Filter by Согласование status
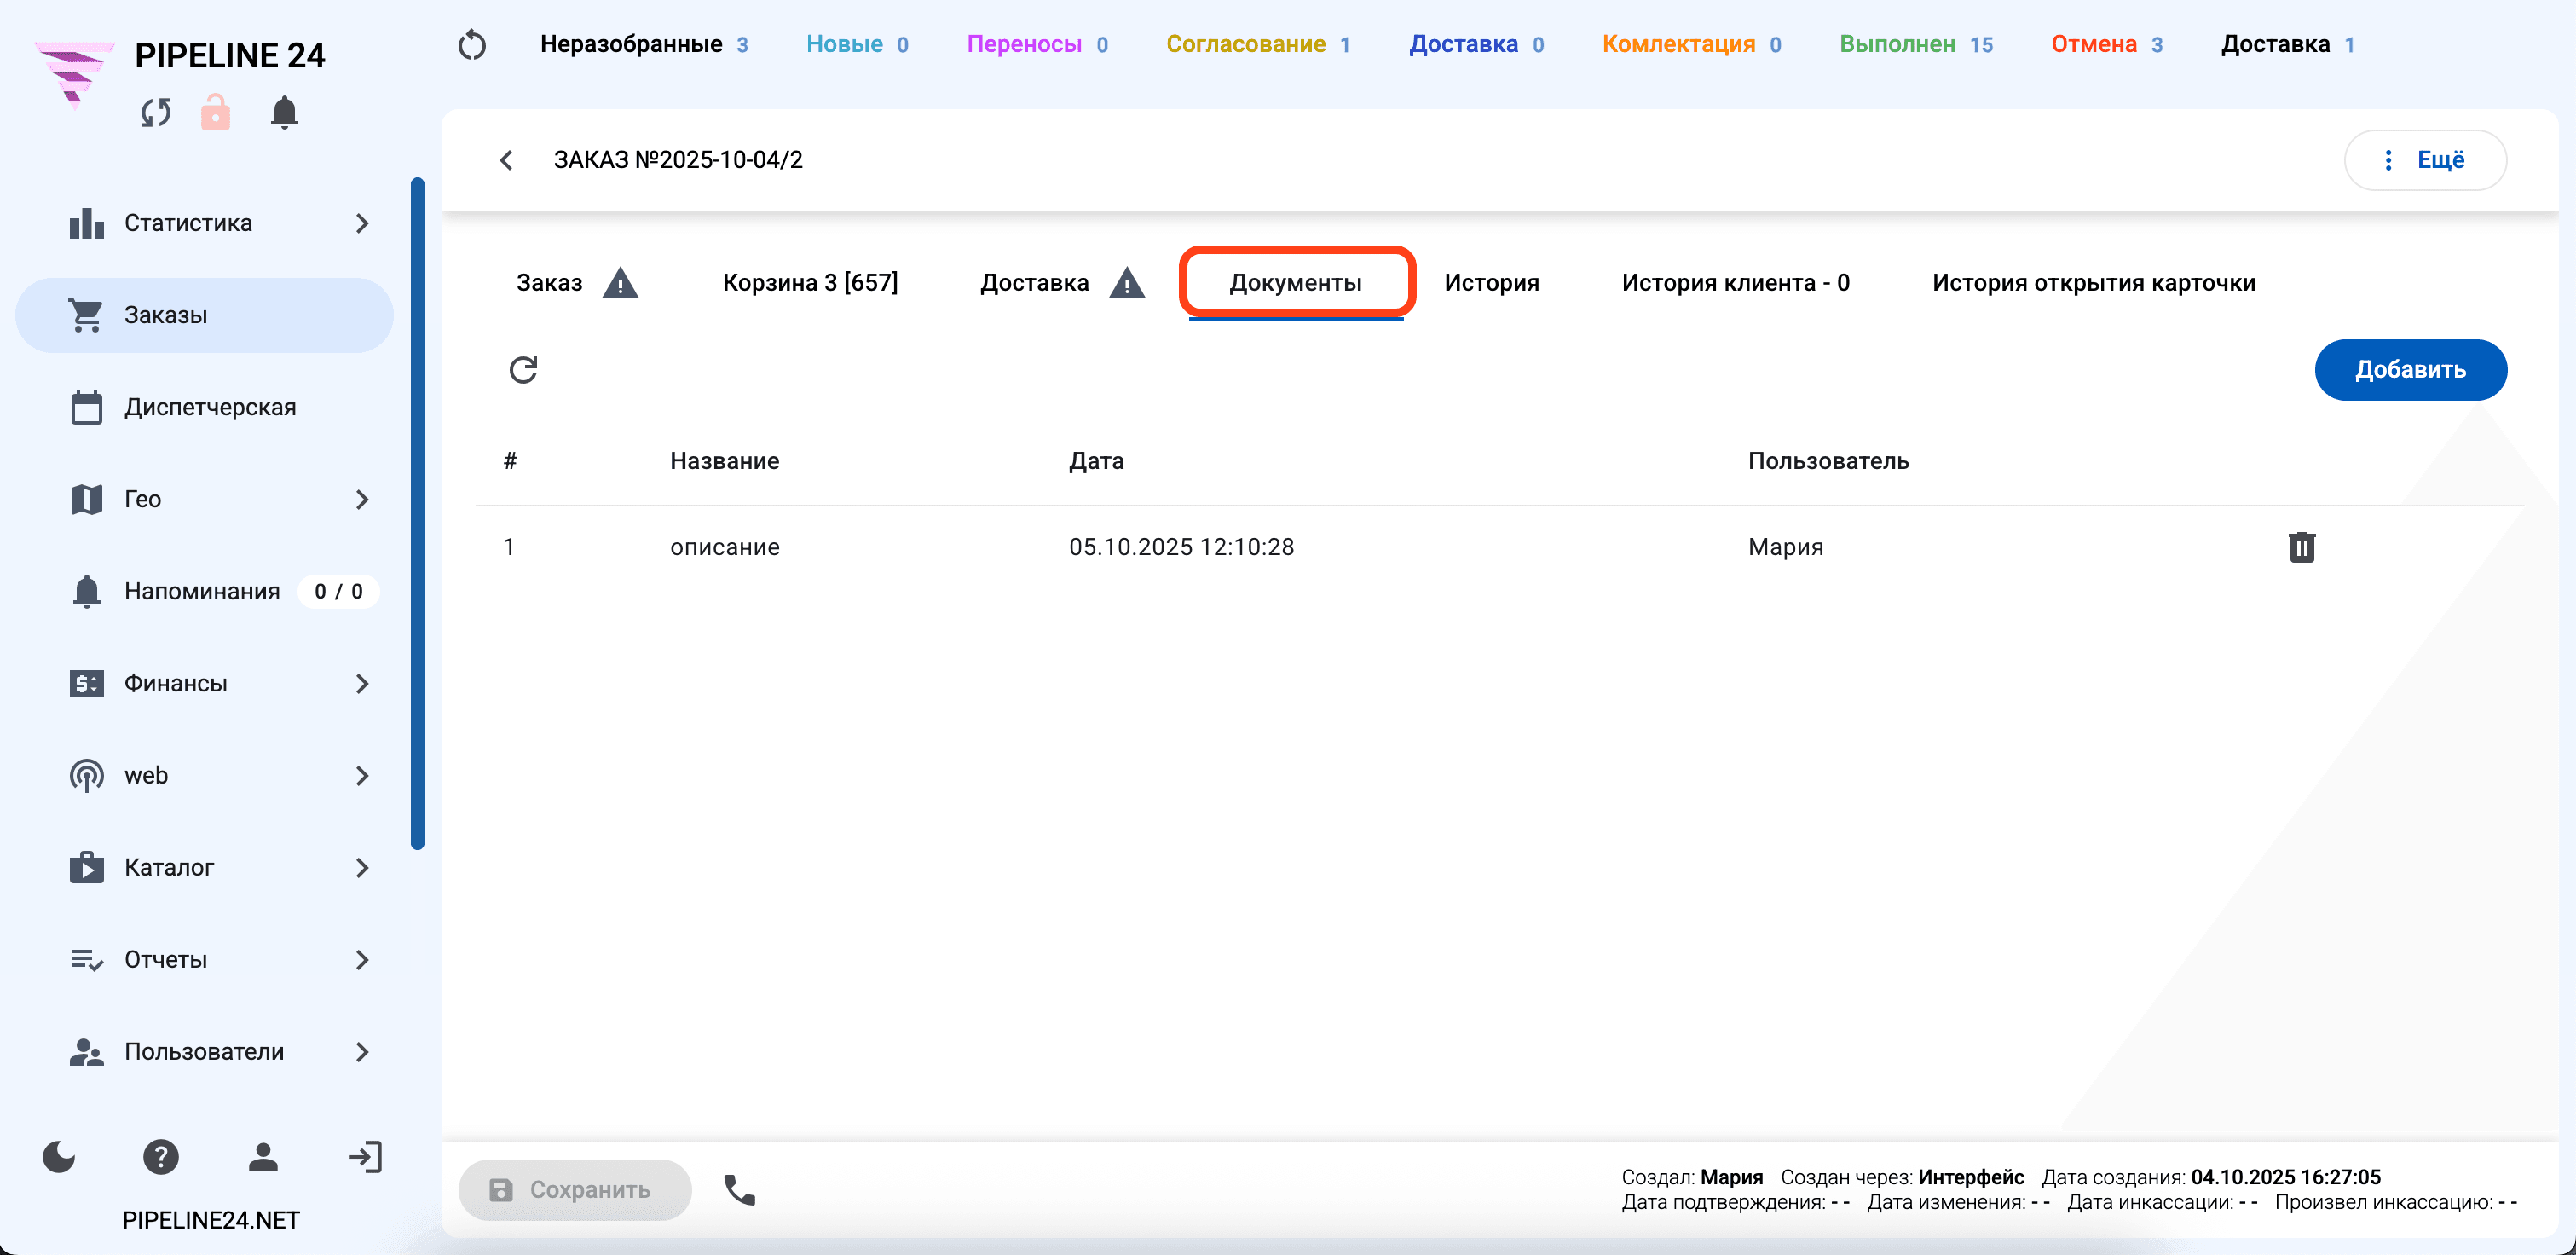The height and width of the screenshot is (1255, 2576). pyautogui.click(x=1258, y=45)
